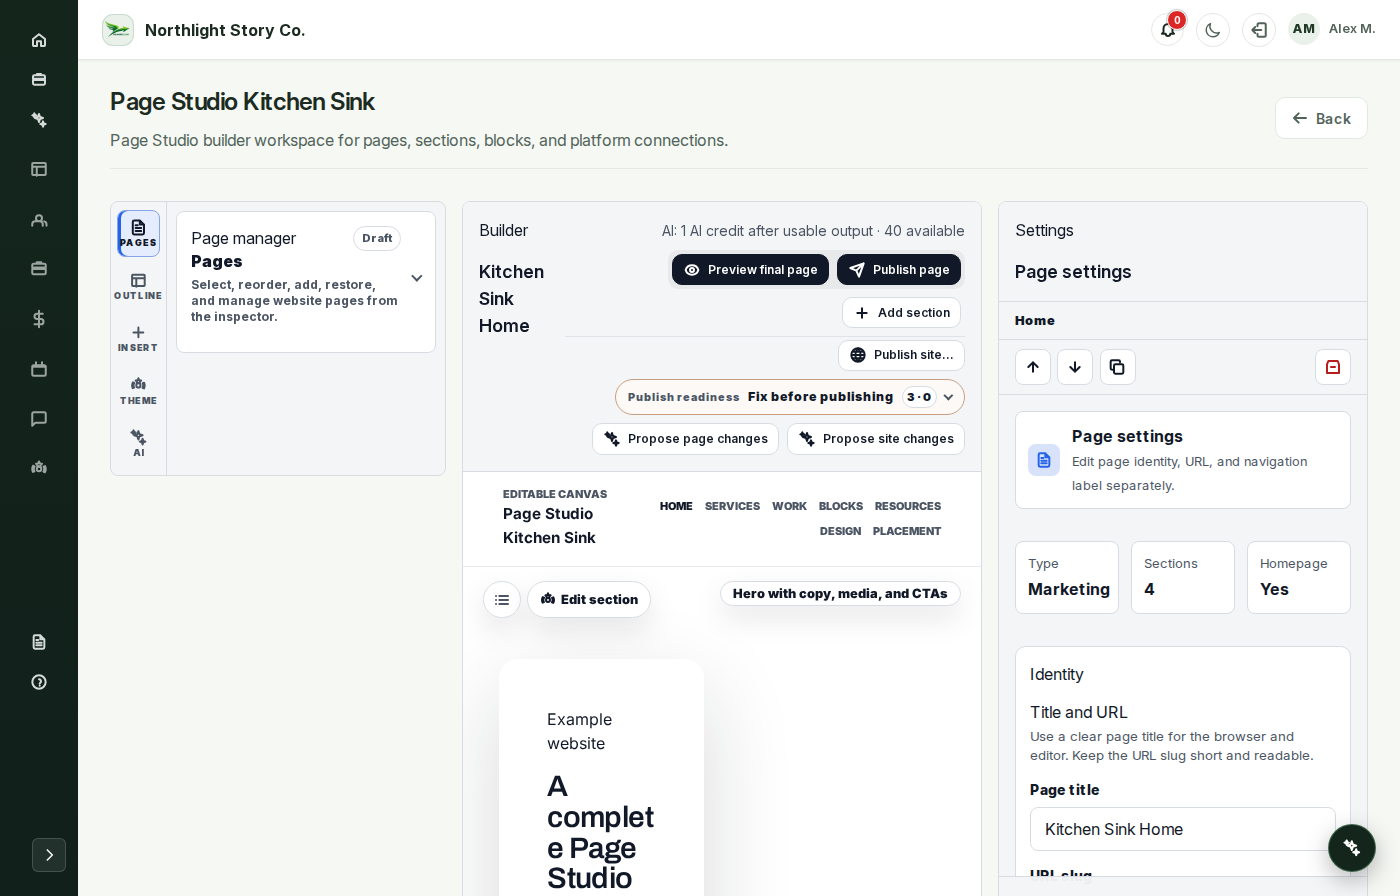This screenshot has width=1400, height=896.
Task: Click the Hero with copy, media, and CTAs label
Action: pos(840,594)
